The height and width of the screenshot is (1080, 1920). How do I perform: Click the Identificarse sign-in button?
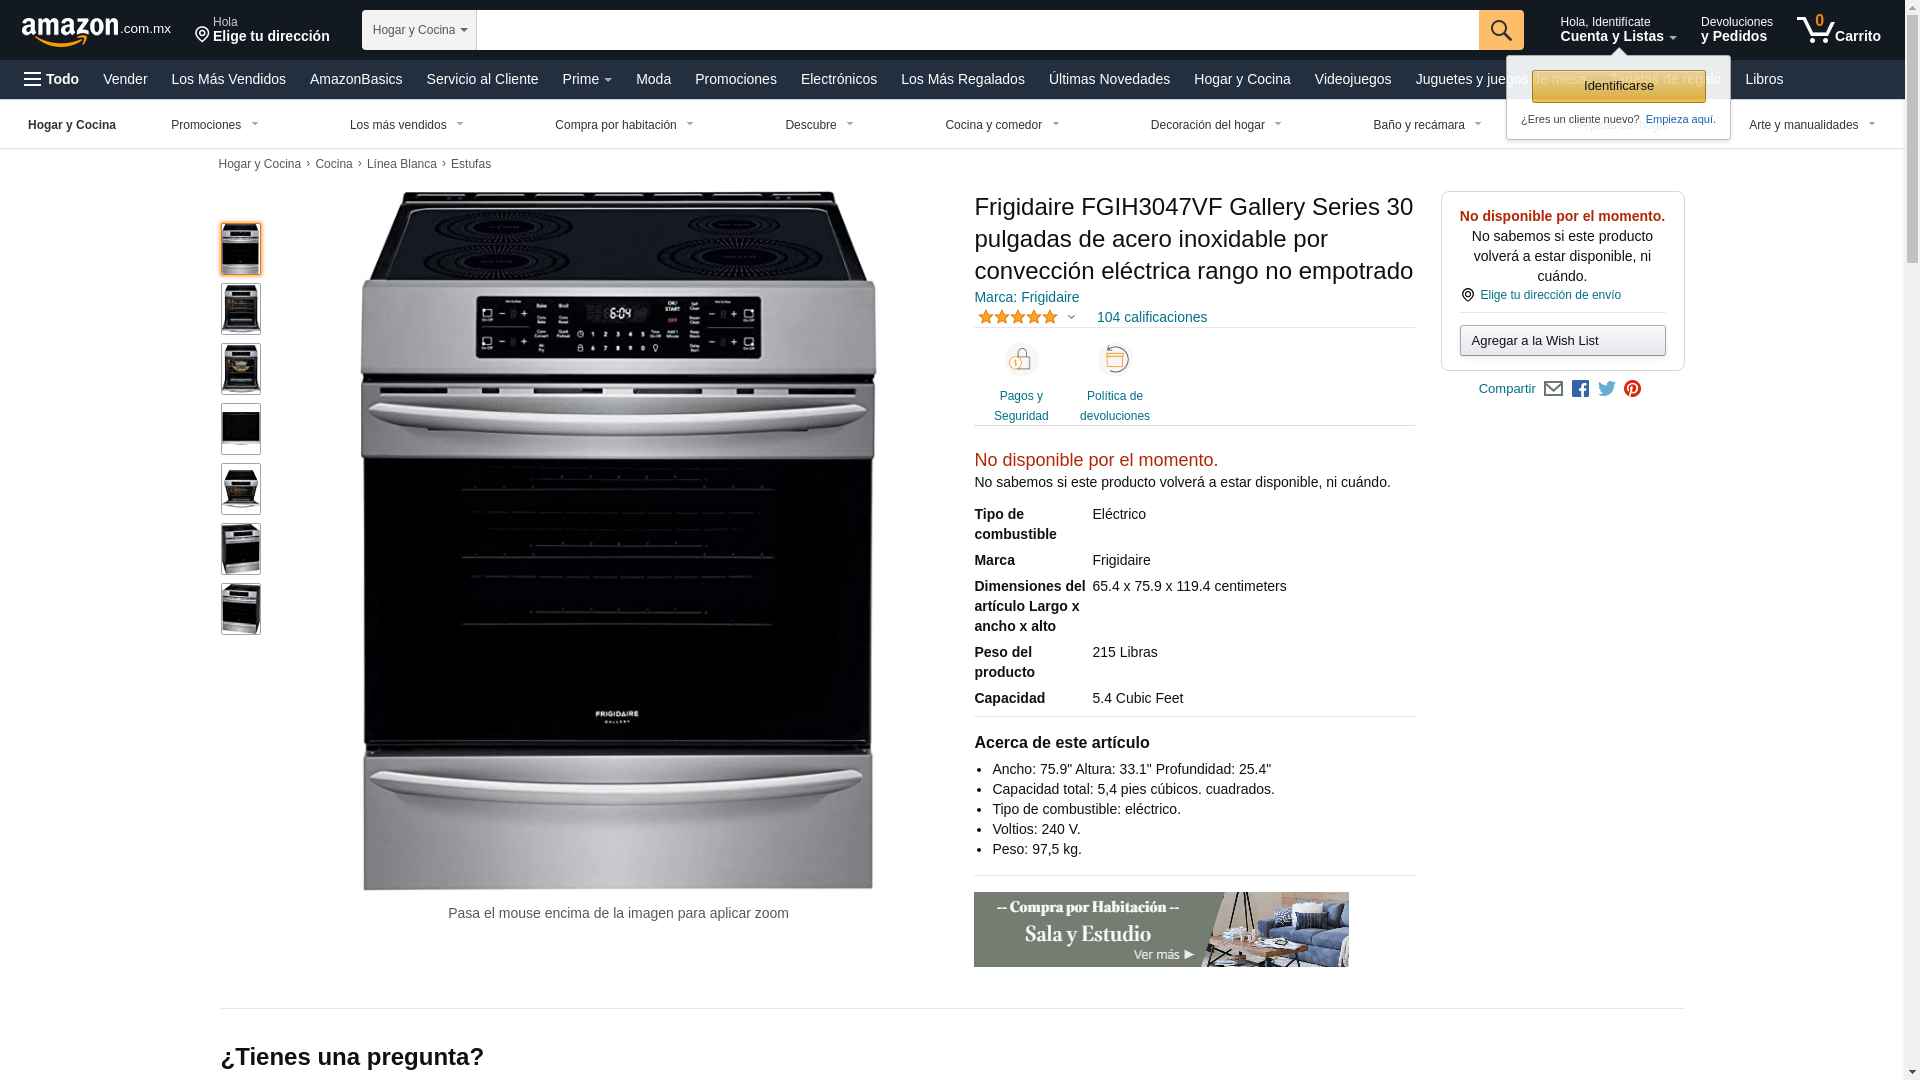(1618, 86)
